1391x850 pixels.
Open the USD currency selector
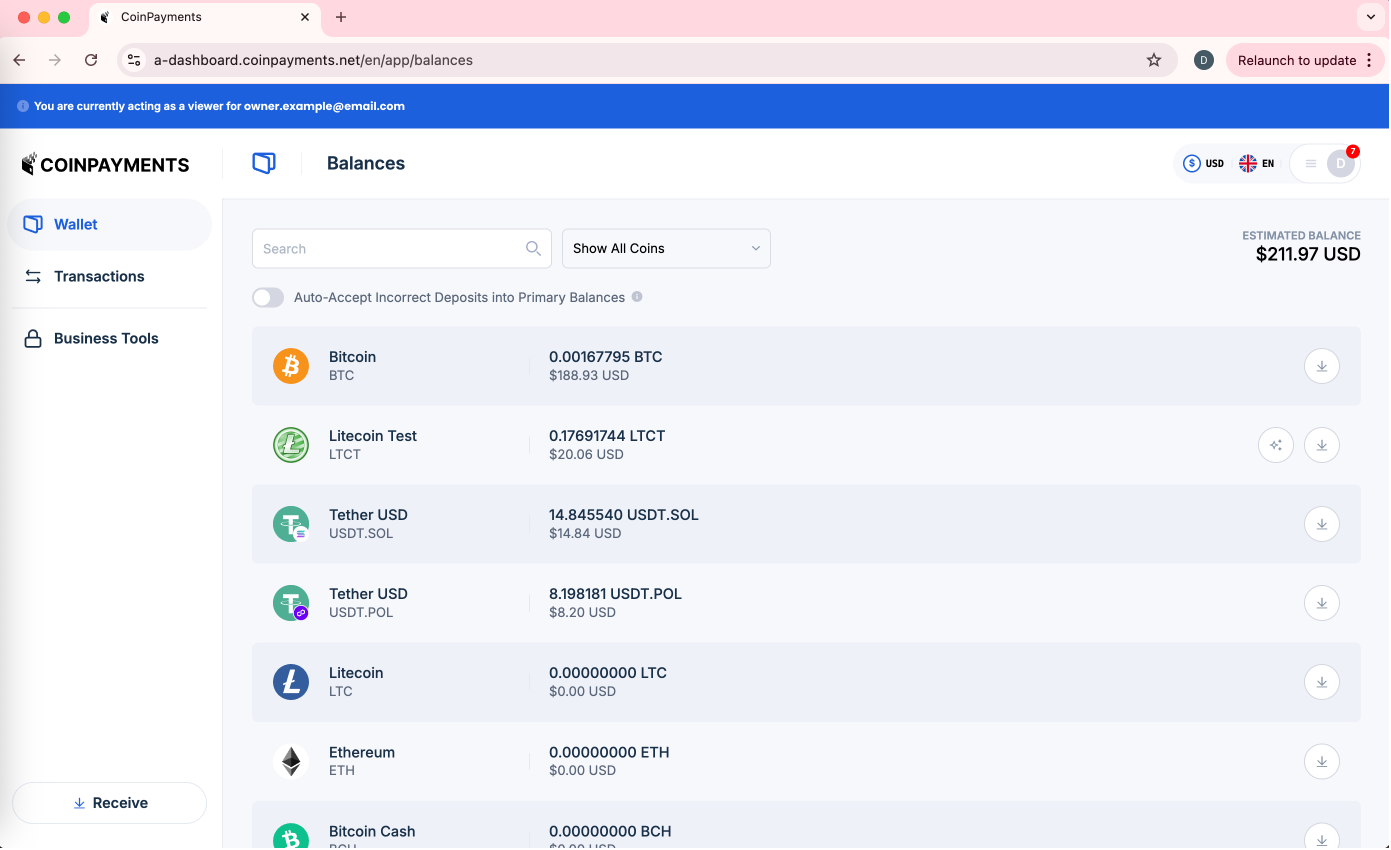(1203, 163)
